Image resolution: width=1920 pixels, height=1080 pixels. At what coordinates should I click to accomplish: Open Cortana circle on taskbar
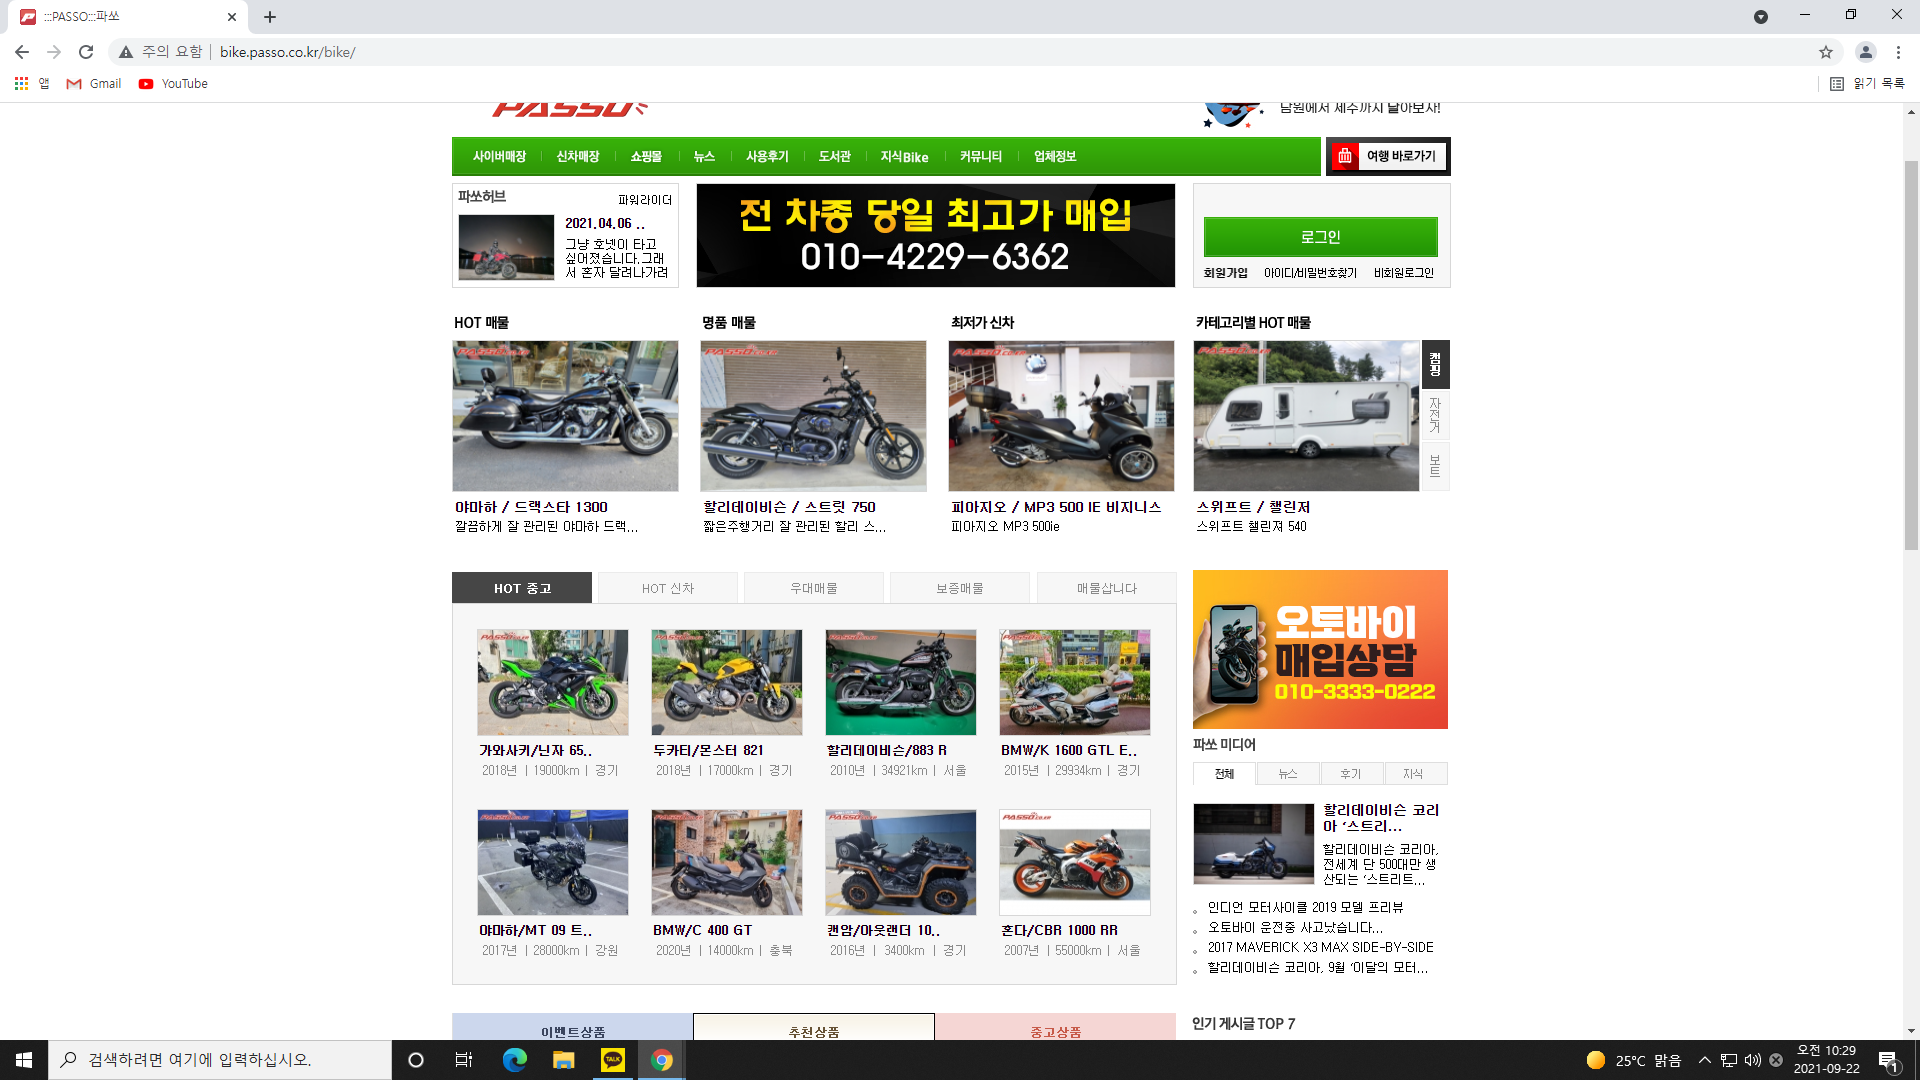tap(416, 1060)
